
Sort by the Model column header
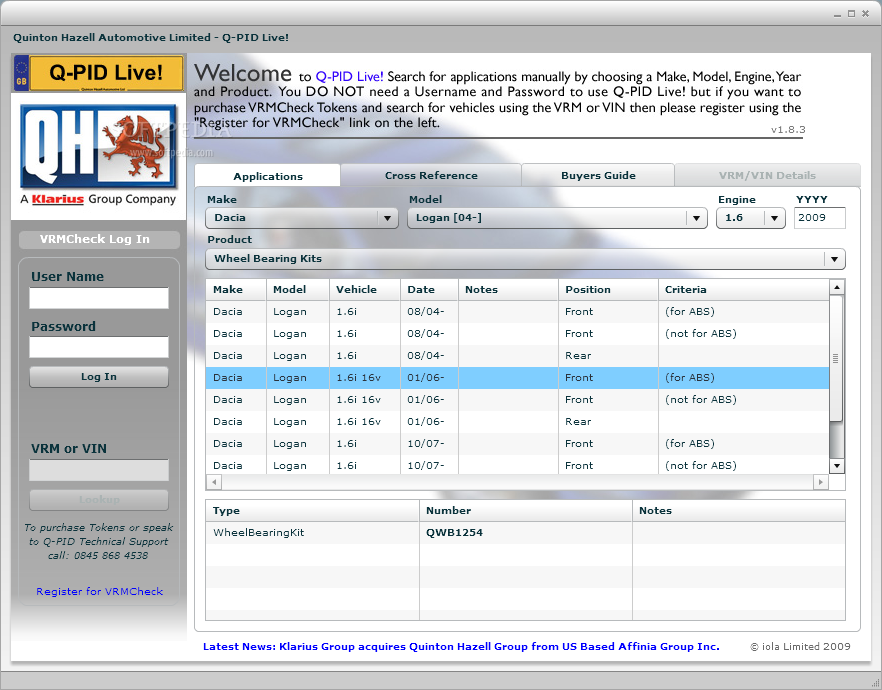point(298,290)
